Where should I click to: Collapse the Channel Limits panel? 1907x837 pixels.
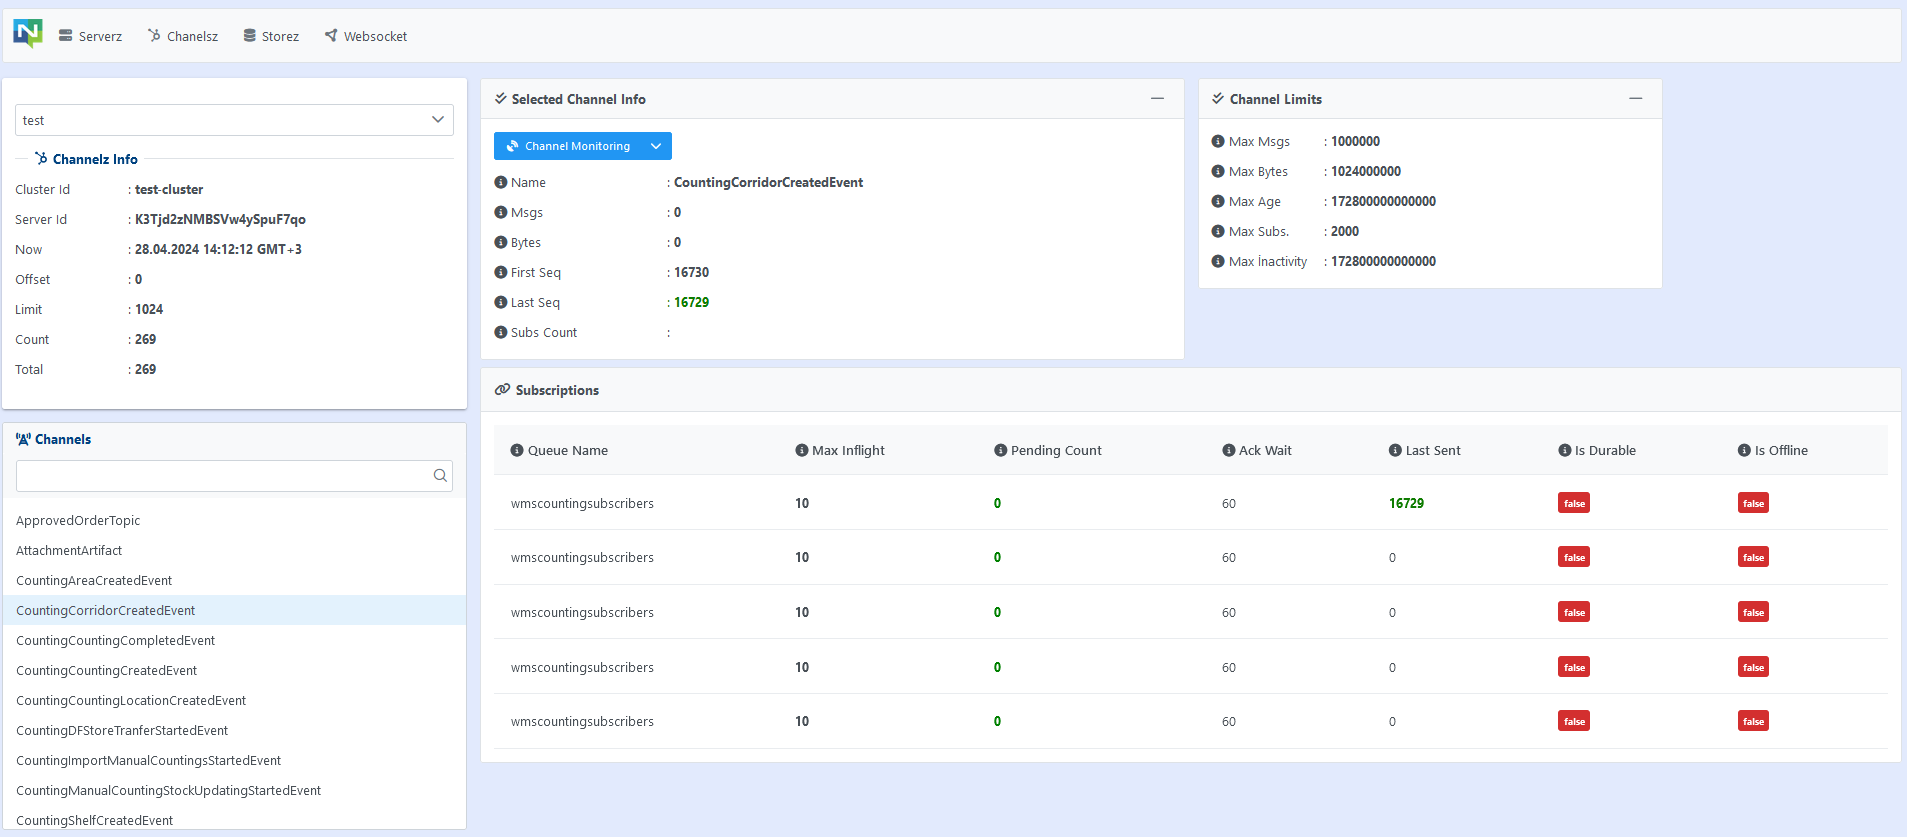pos(1635,98)
